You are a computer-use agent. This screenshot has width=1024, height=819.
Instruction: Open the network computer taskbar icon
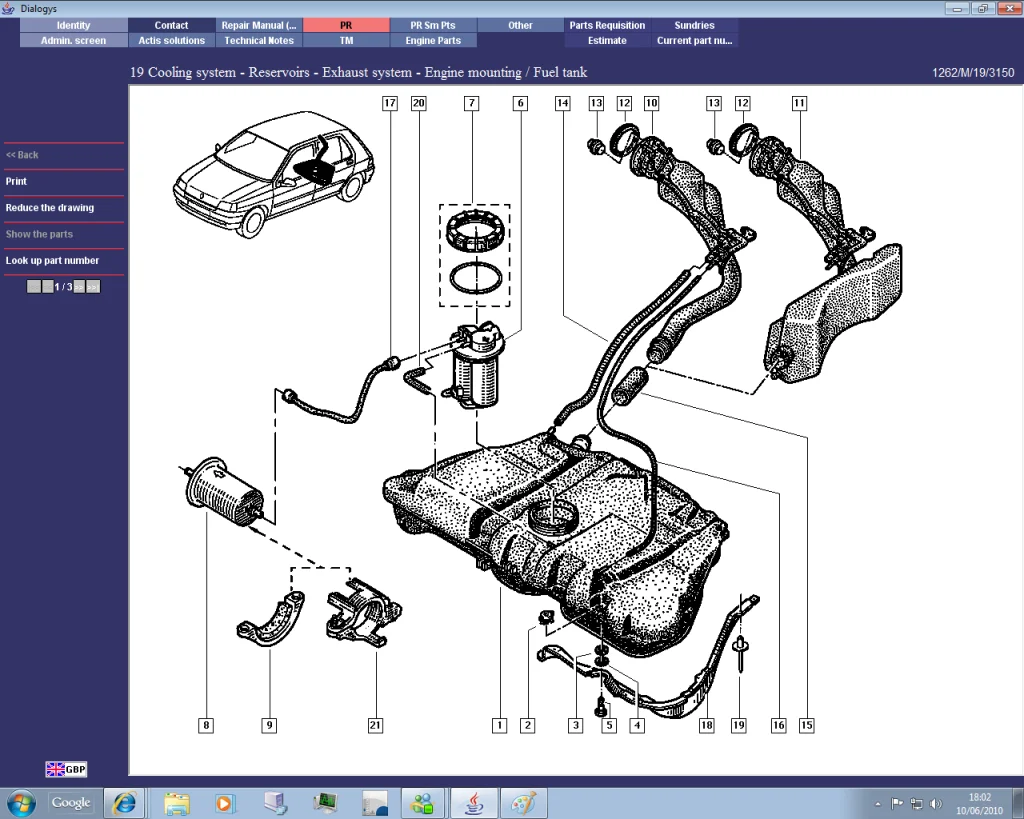pyautogui.click(x=275, y=803)
